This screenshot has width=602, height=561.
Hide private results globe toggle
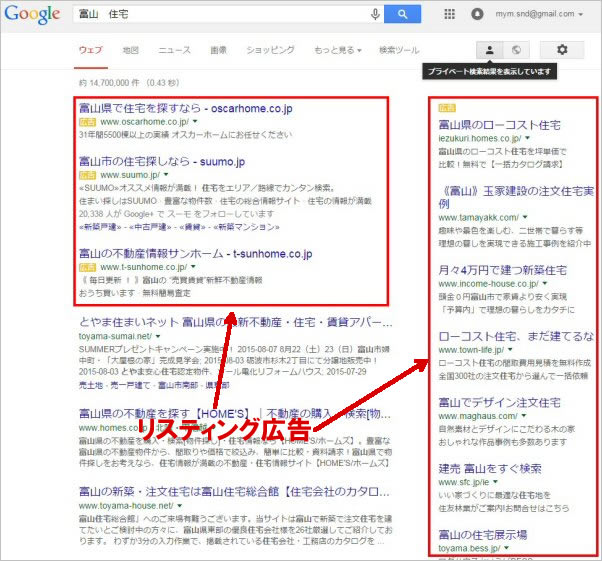tap(516, 50)
